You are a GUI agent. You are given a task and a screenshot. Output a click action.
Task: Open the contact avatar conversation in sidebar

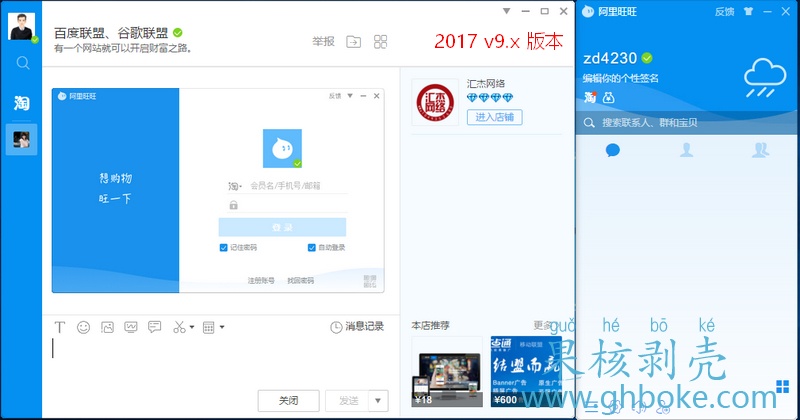21,139
